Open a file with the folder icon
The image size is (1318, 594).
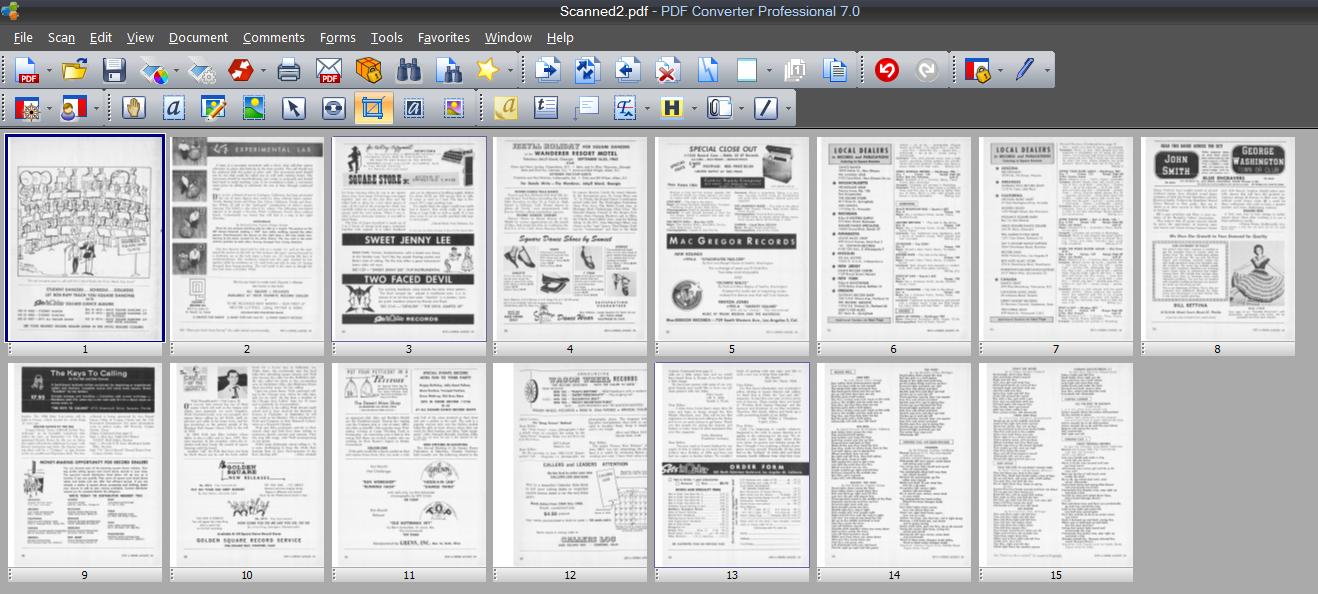74,70
